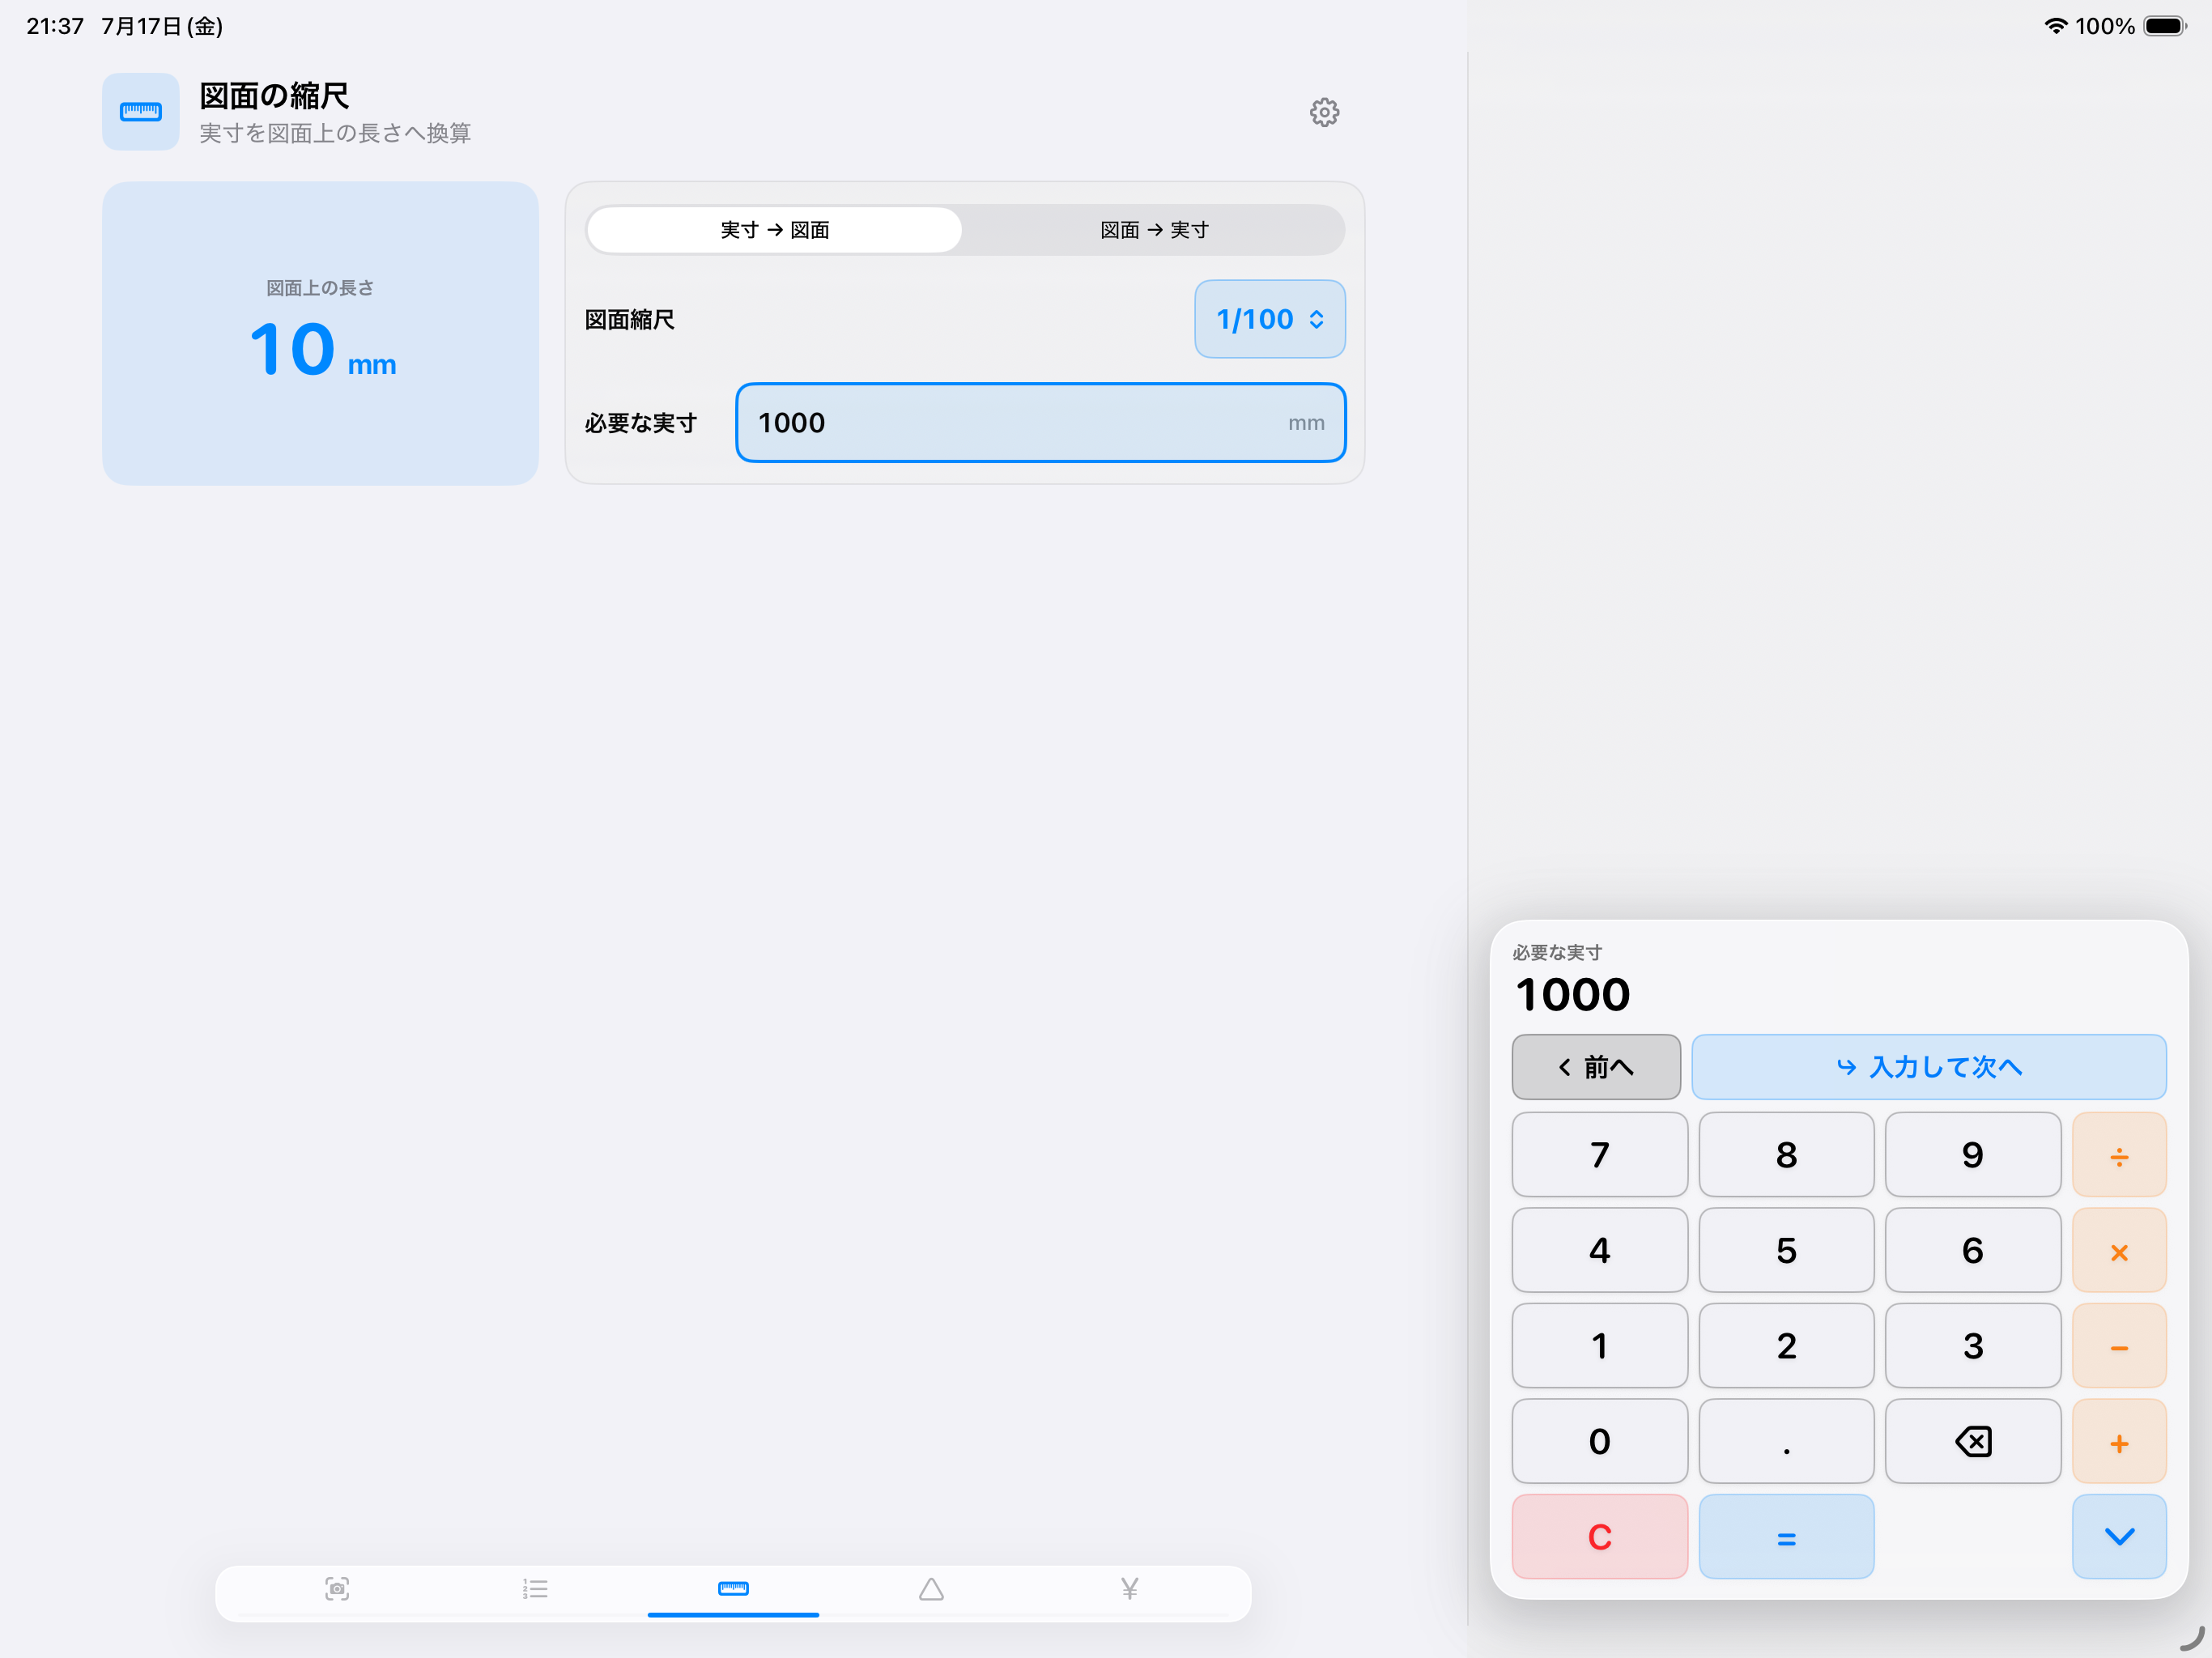Tap the backspace delete key on the keypad
2212x1658 pixels.
pyautogui.click(x=1972, y=1441)
